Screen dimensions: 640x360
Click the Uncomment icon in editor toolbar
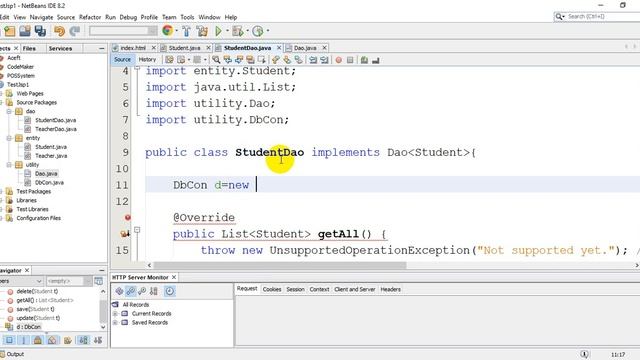pyautogui.click(x=376, y=60)
